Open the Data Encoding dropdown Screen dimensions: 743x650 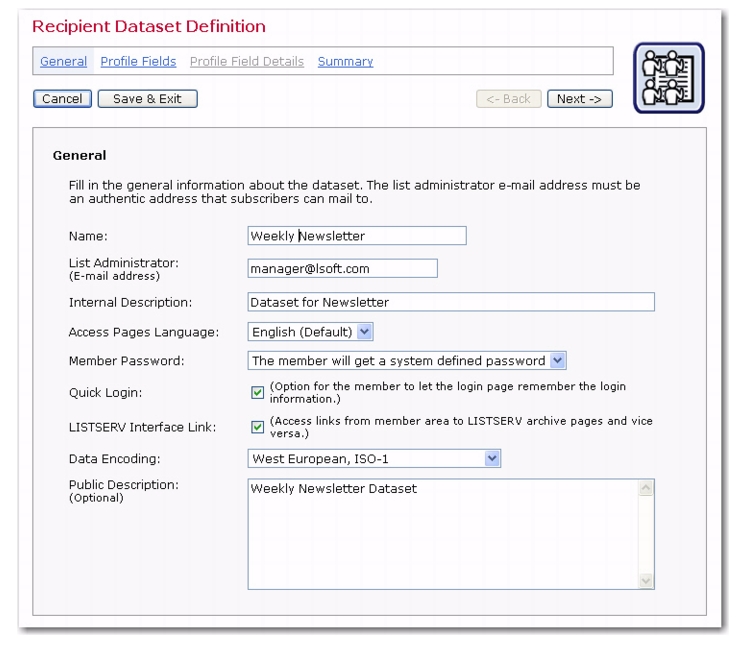(374, 459)
